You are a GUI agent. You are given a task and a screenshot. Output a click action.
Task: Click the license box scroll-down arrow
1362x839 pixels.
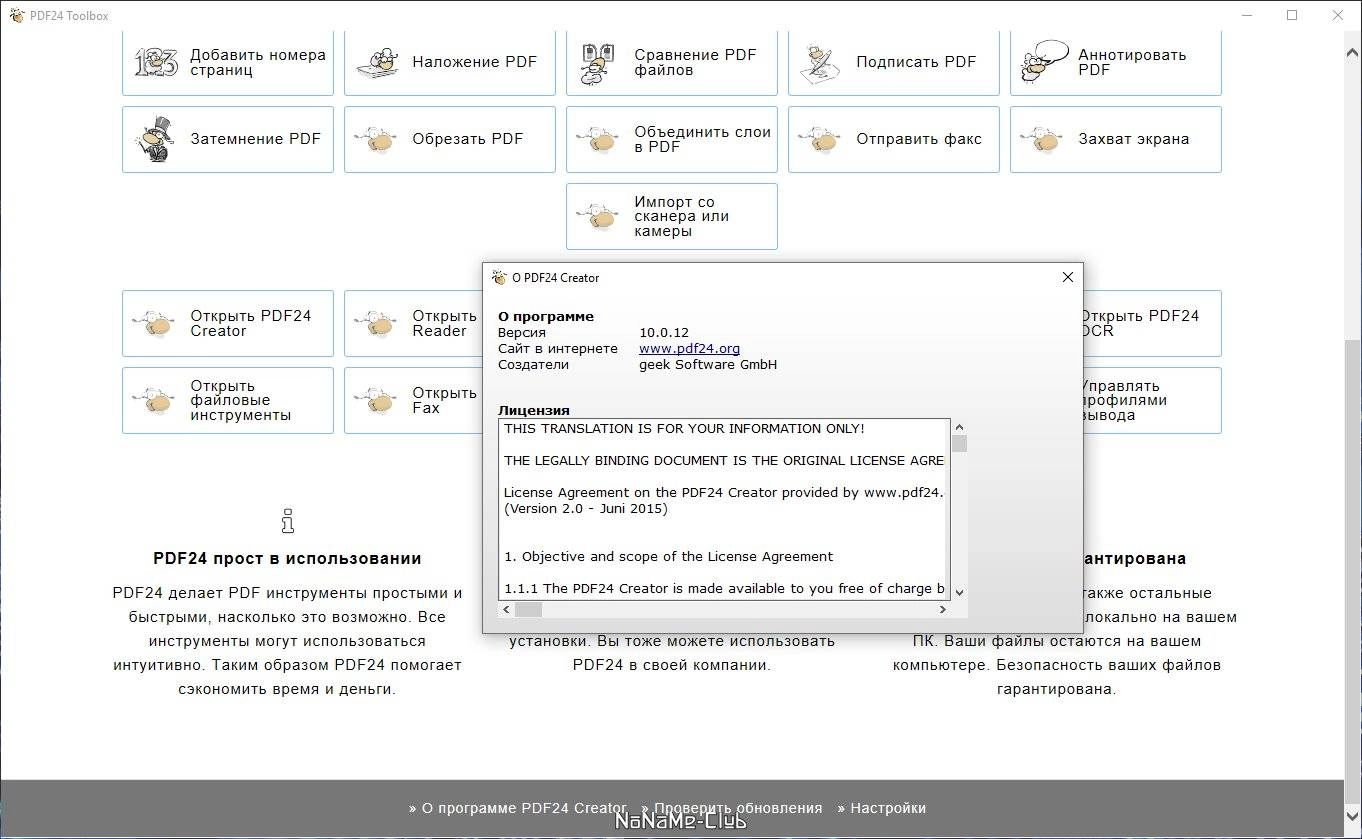click(x=959, y=593)
